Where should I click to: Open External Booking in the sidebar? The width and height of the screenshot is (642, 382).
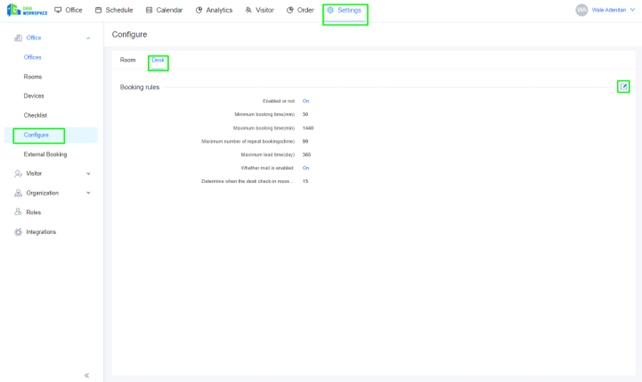click(x=45, y=154)
